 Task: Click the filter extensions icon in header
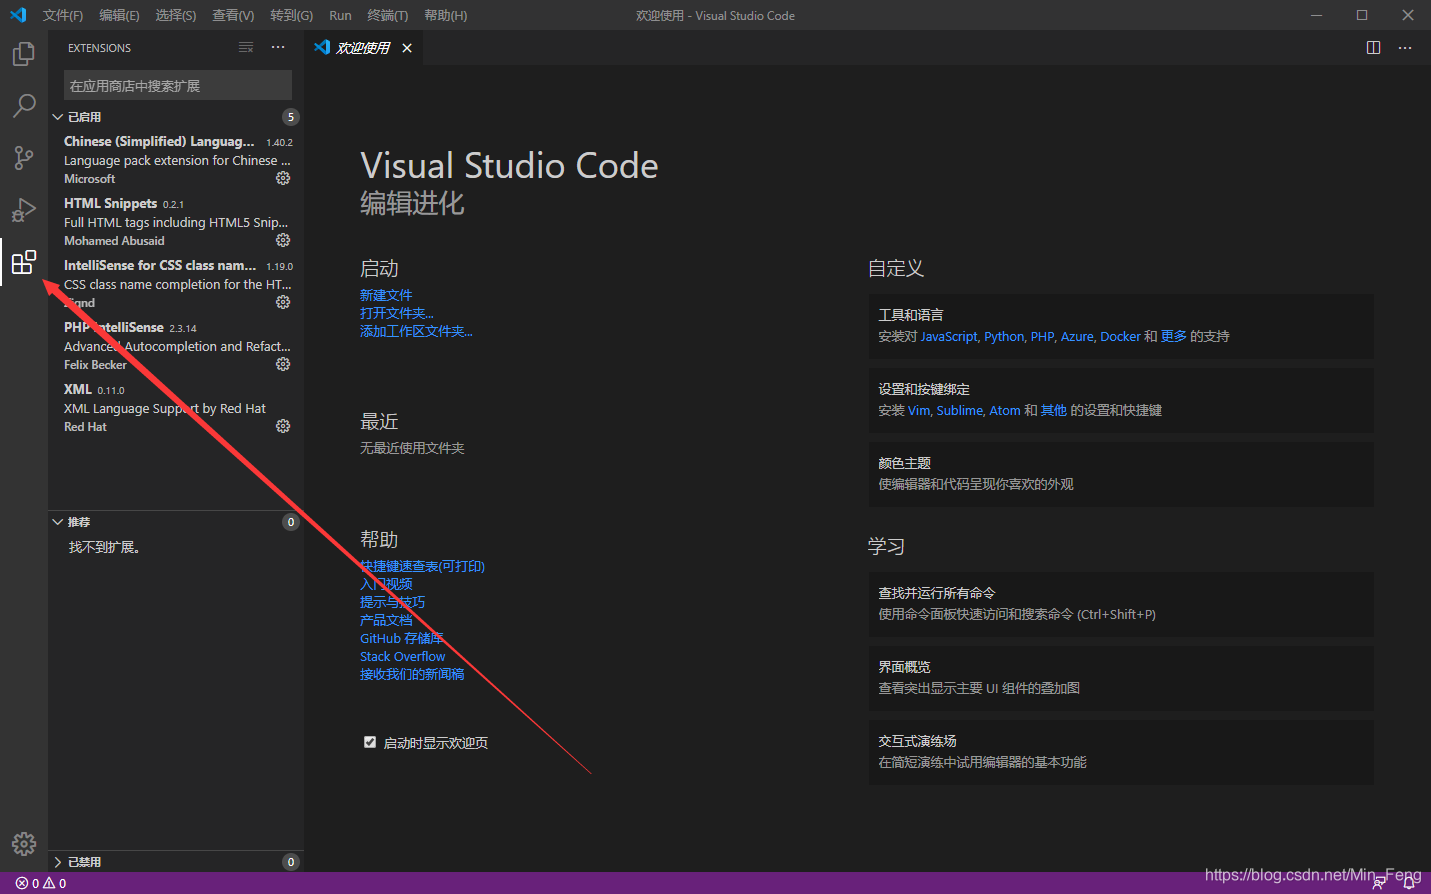[246, 48]
